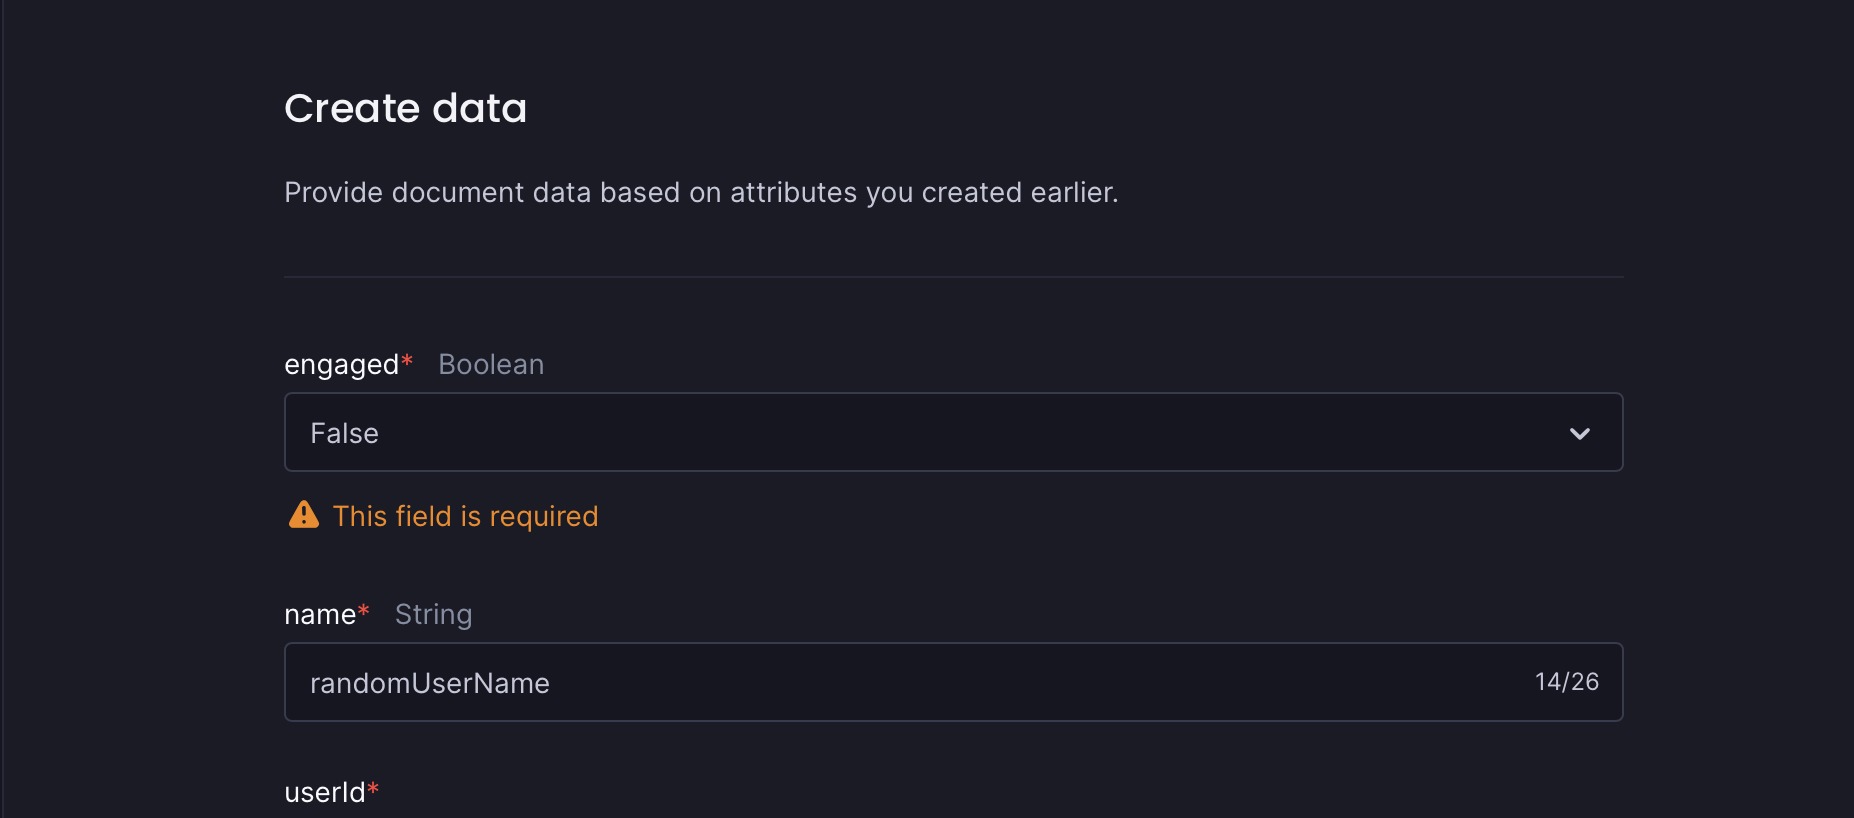Select the False value in the dropdown
The width and height of the screenshot is (1854, 818).
[344, 432]
